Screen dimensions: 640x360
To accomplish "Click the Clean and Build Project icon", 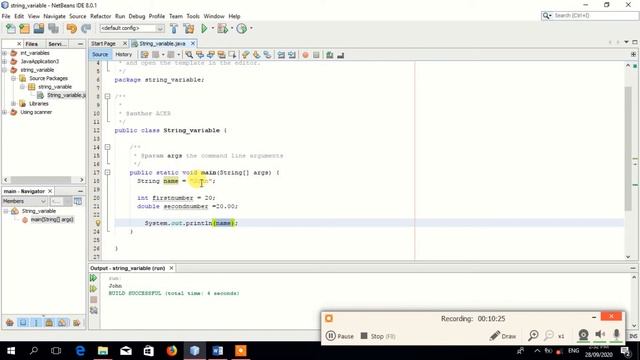I will click(x=189, y=29).
